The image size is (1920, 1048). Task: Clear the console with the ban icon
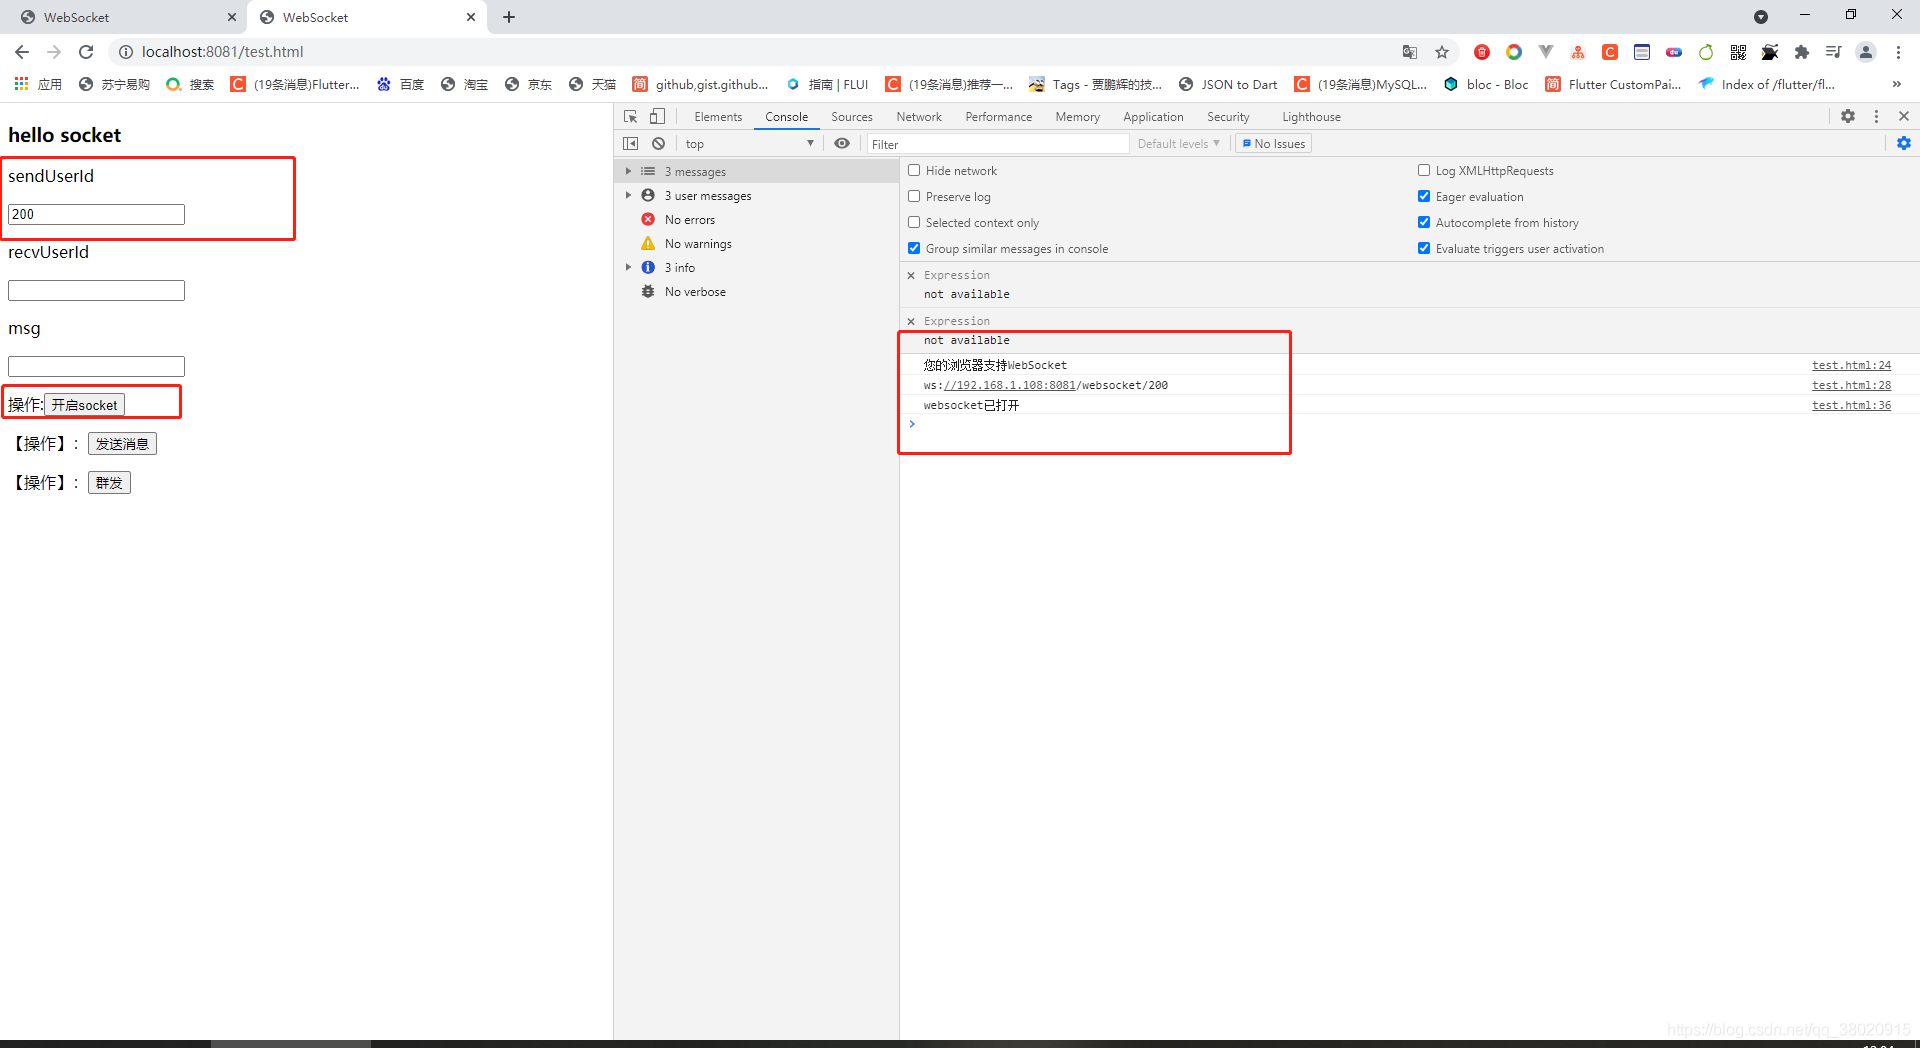tap(658, 144)
